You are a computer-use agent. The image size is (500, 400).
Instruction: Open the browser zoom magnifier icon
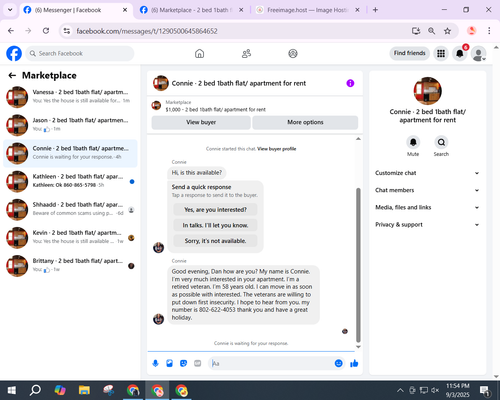point(432,31)
